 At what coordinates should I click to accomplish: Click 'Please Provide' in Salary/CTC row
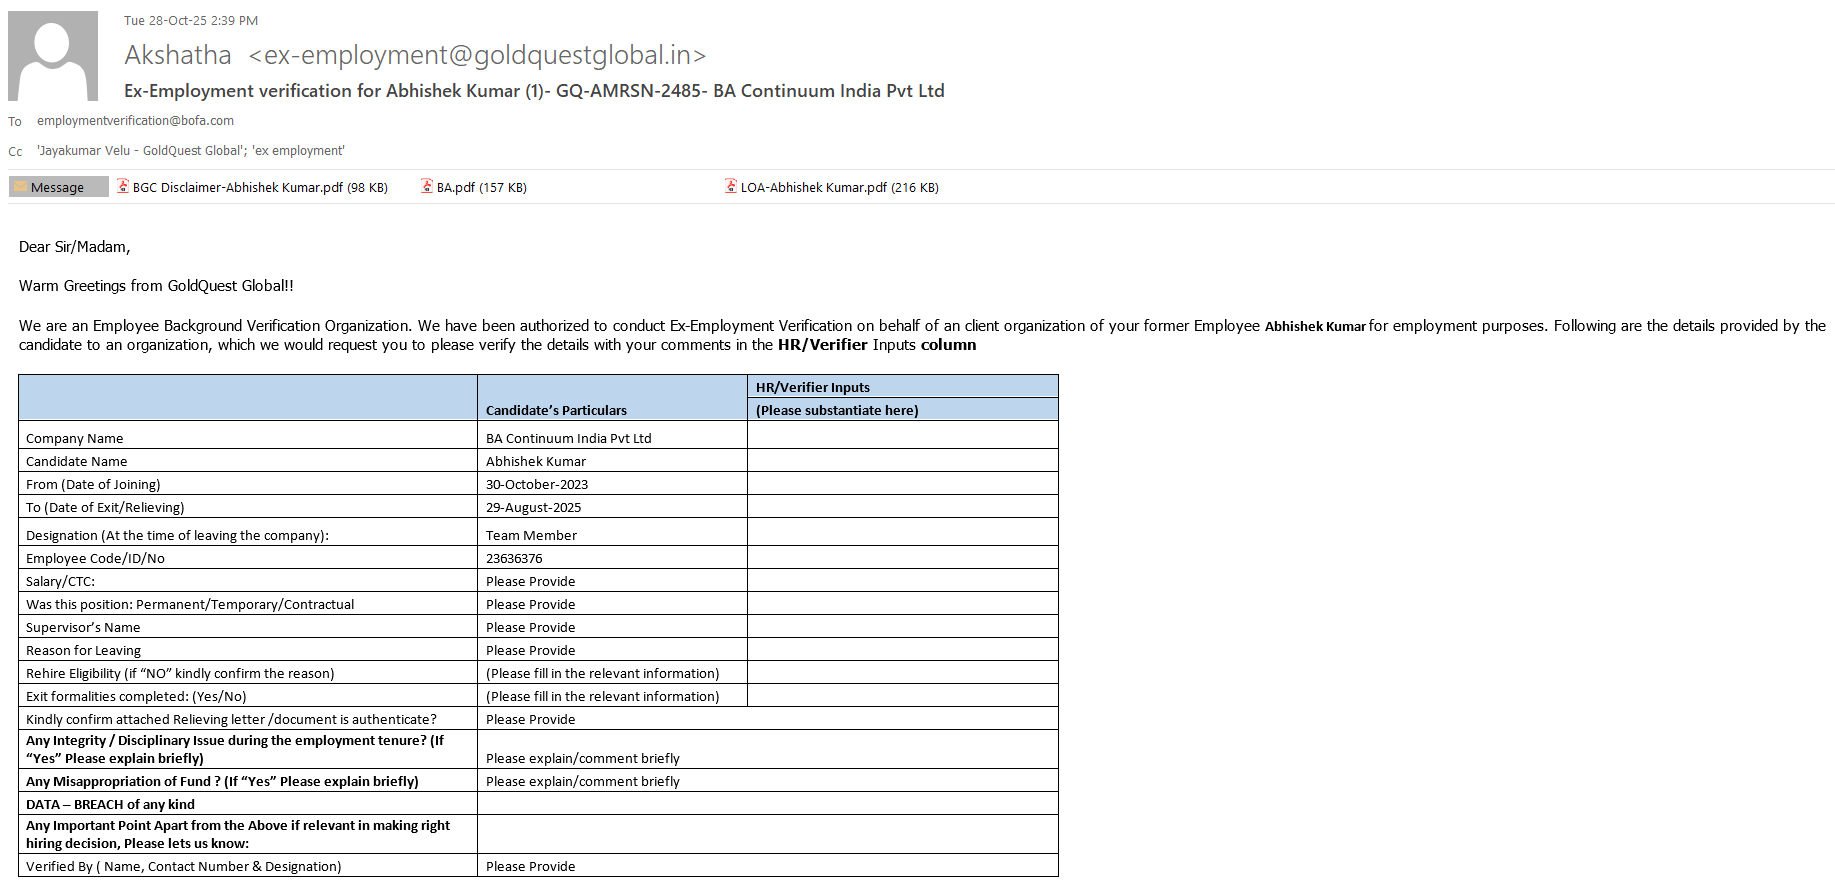point(530,581)
